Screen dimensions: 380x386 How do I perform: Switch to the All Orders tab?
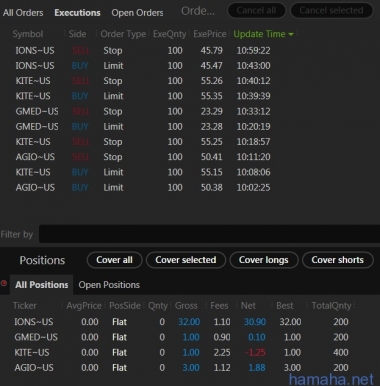click(23, 13)
